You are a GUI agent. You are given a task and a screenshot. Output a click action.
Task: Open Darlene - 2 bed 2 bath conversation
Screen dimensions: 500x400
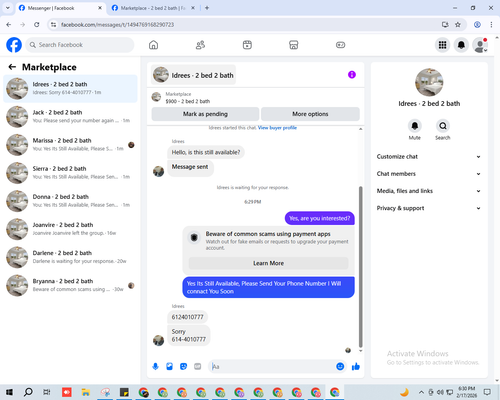point(70,257)
